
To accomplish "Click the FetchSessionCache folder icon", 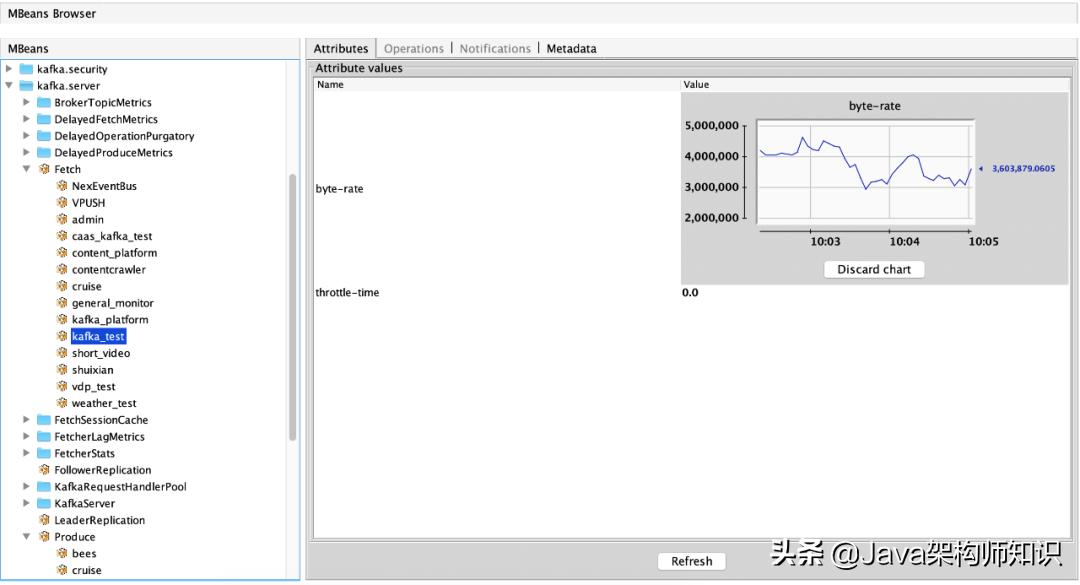I will [x=43, y=420].
